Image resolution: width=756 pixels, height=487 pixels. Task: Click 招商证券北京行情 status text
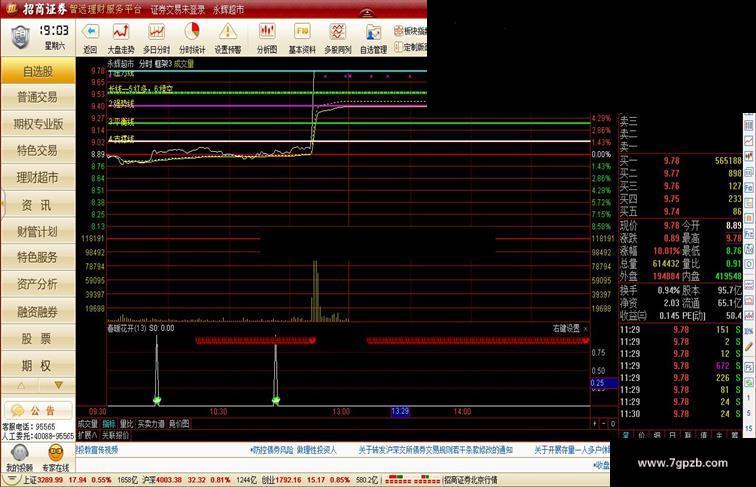[471, 480]
